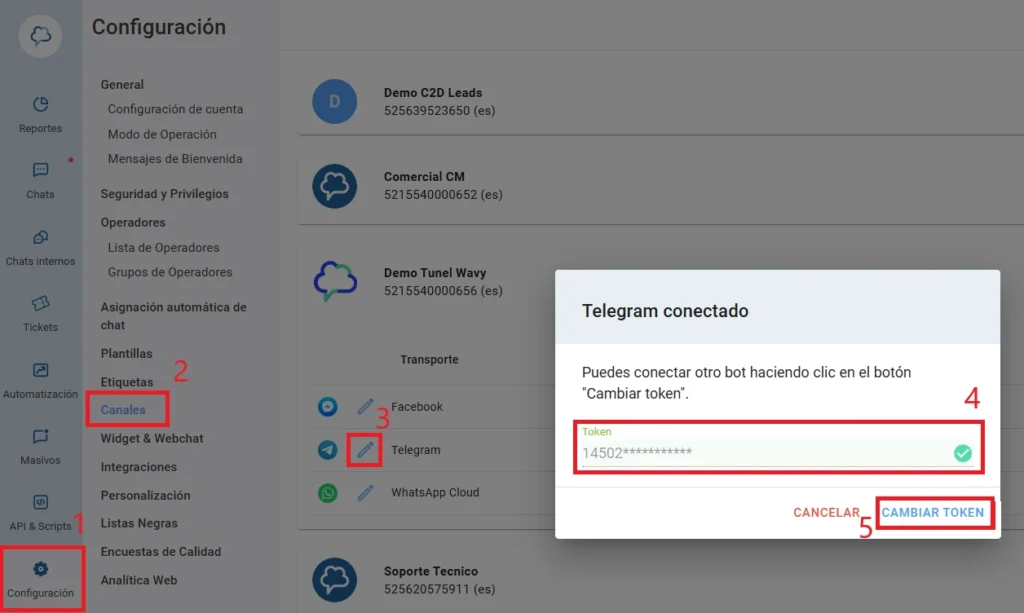This screenshot has width=1024, height=613.
Task: Click the Transporte column header
Action: (x=429, y=360)
